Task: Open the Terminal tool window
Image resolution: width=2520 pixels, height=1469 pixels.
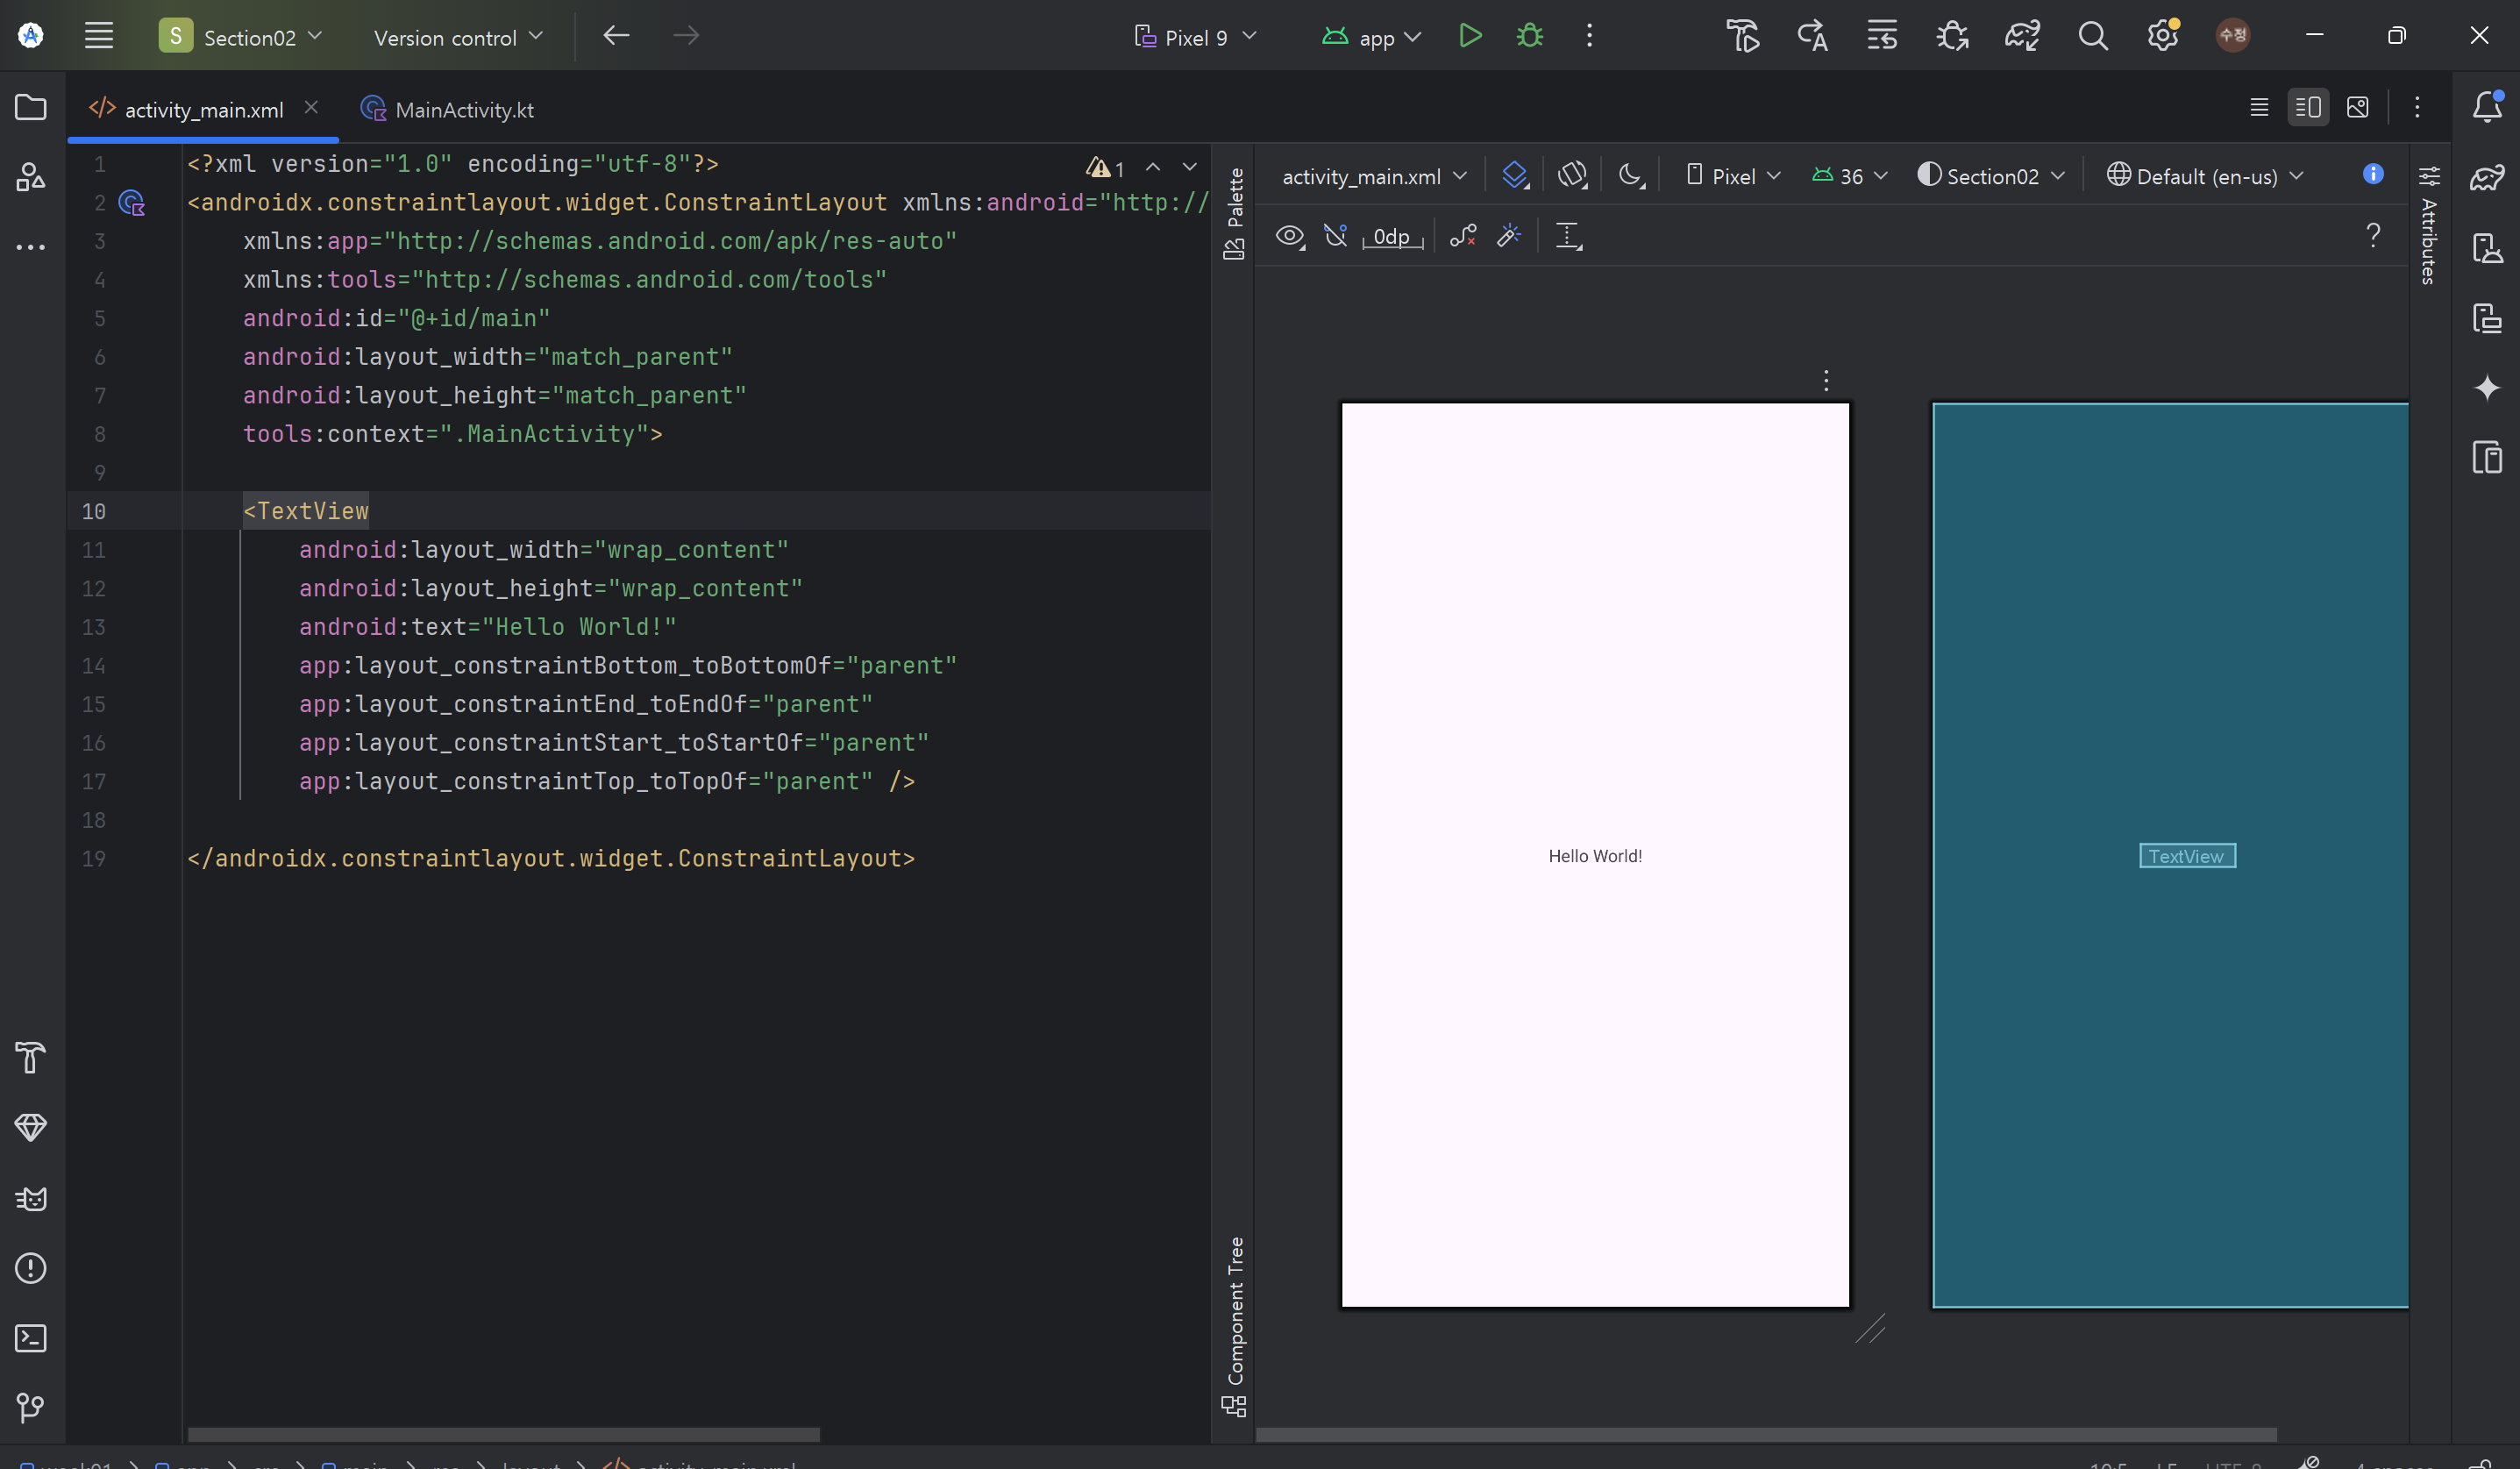Action: coord(30,1338)
